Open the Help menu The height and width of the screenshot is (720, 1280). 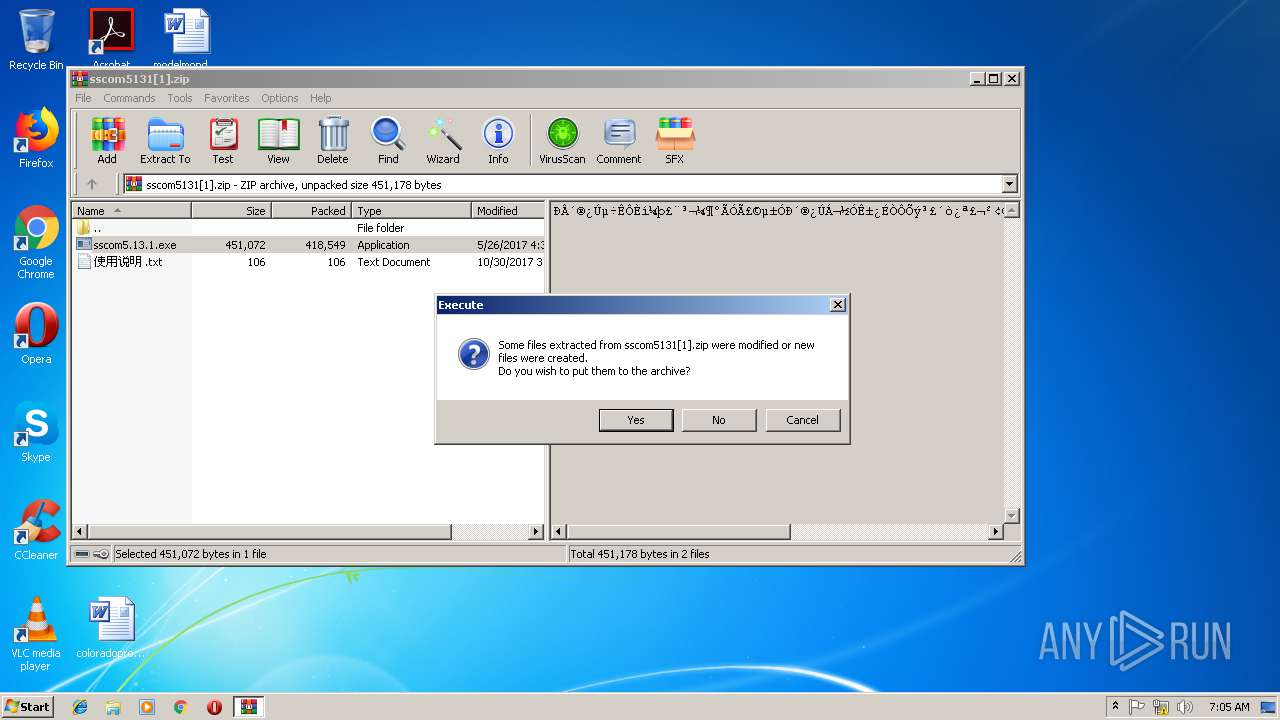pos(320,98)
